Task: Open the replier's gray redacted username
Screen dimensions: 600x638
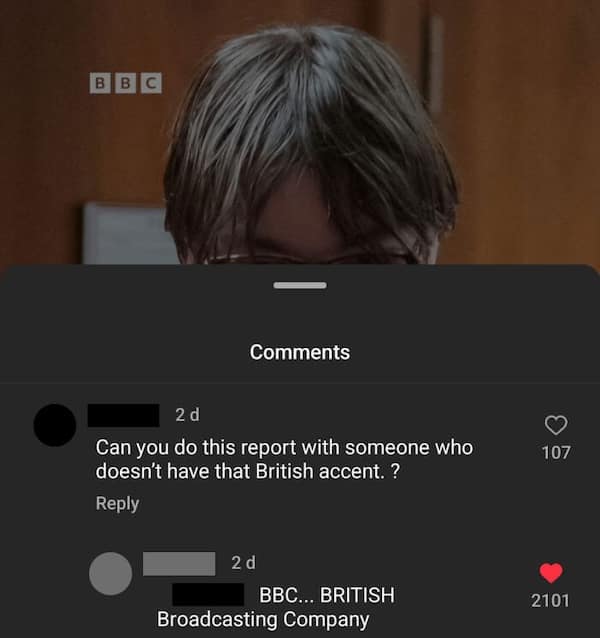Action: pyautogui.click(x=179, y=564)
